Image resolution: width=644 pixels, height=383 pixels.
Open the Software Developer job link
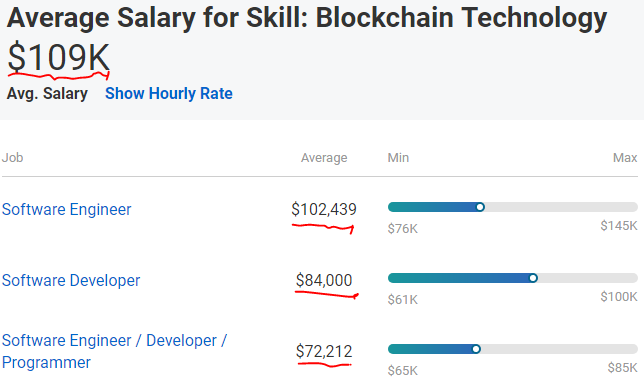click(71, 280)
